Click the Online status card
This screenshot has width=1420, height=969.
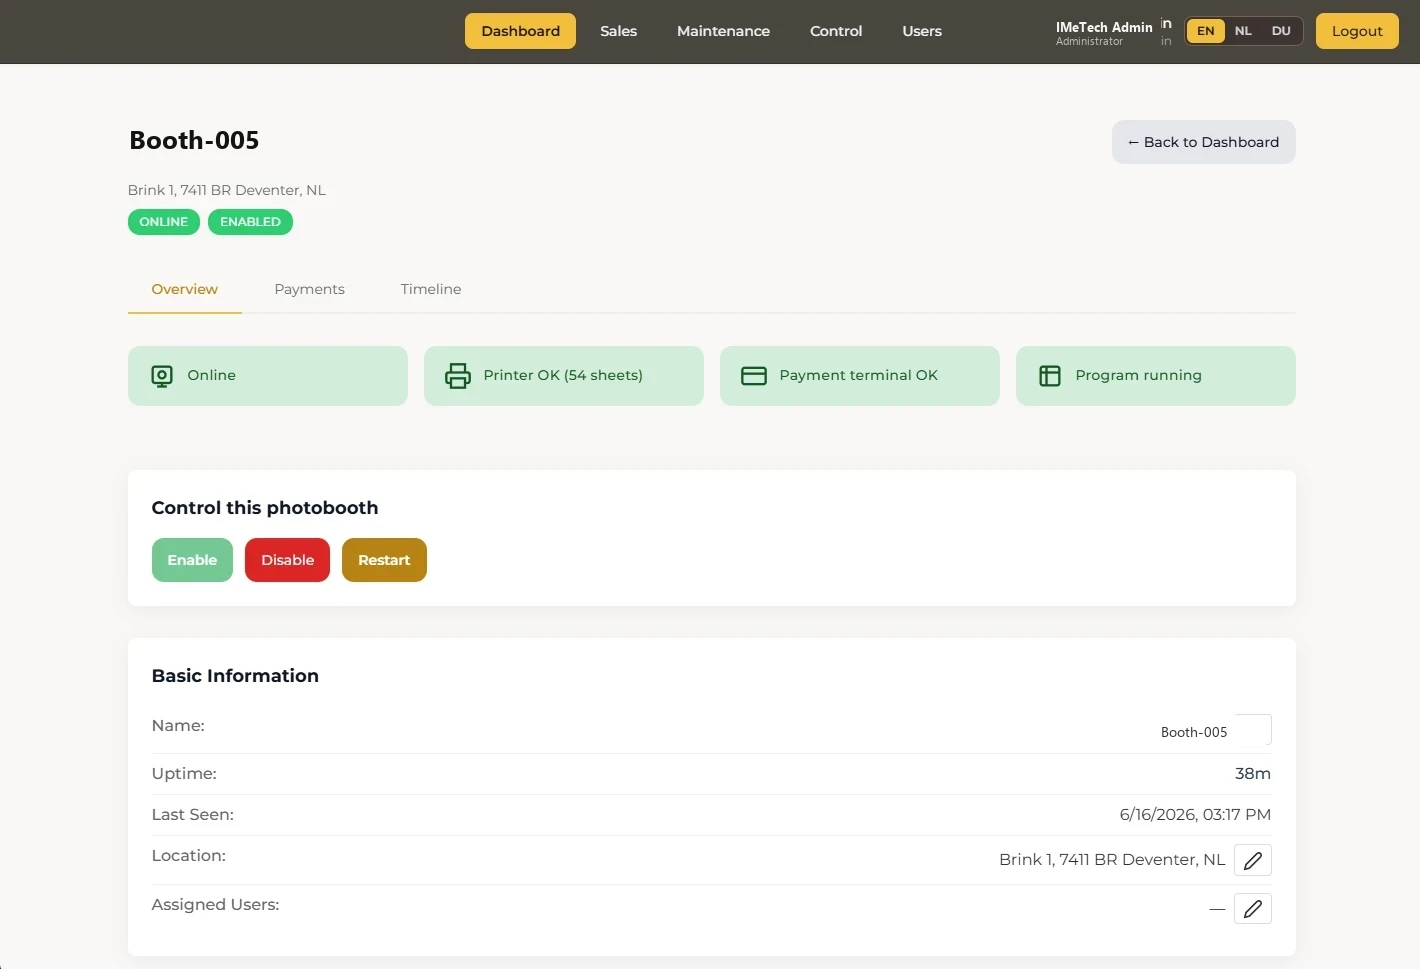point(268,376)
